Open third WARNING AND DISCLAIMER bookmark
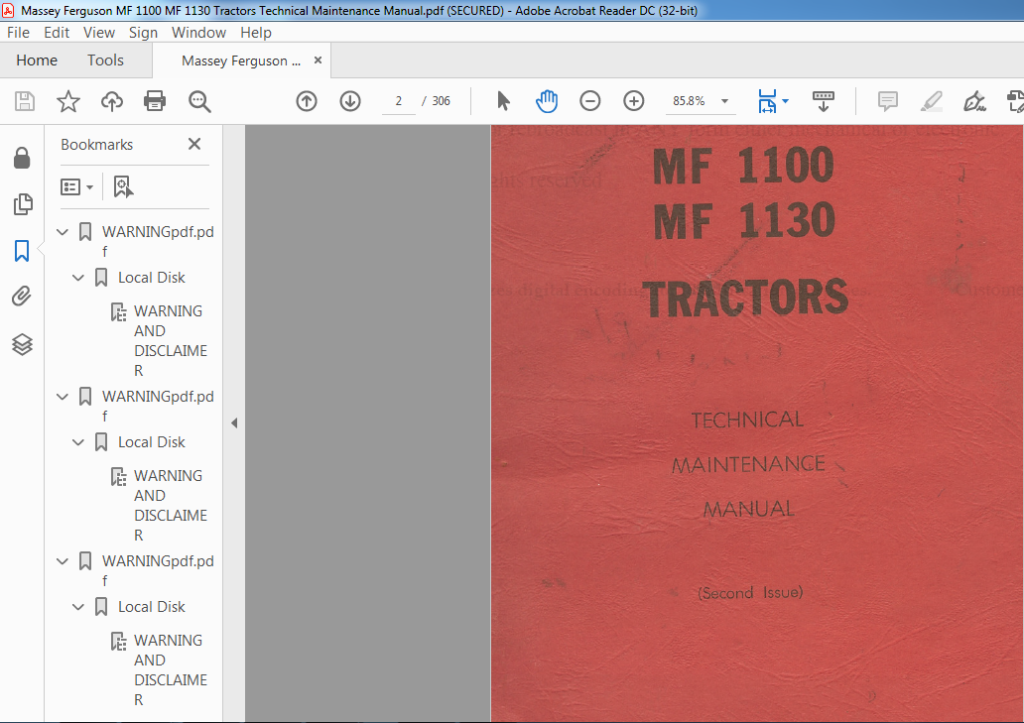The height and width of the screenshot is (723, 1024). click(x=170, y=669)
